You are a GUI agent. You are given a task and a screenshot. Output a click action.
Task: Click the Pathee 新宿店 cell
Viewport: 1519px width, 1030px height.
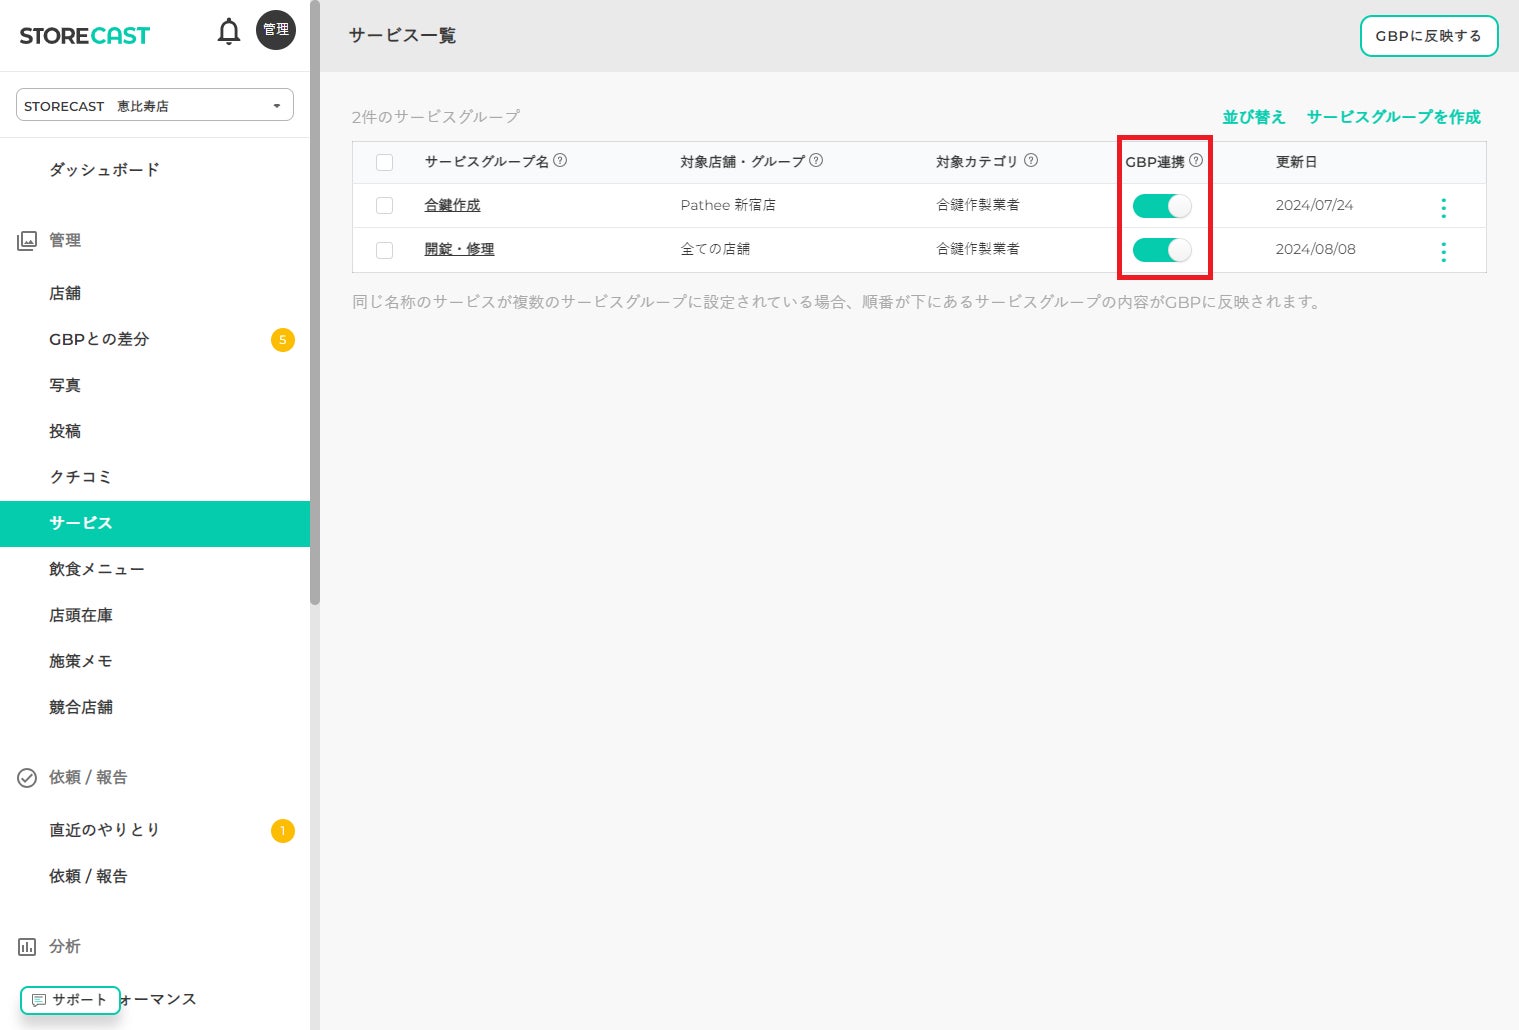[x=728, y=205]
